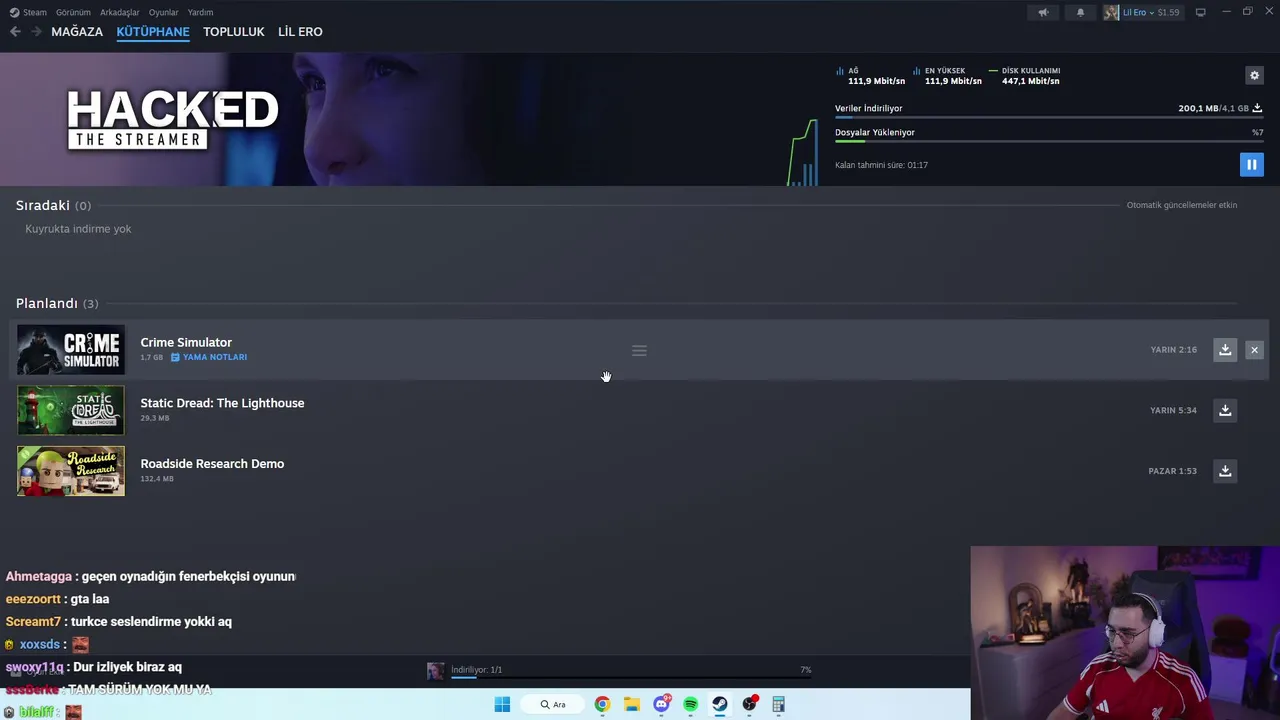1280x720 pixels.
Task: Open Static Dread game thumbnail
Action: 71,410
